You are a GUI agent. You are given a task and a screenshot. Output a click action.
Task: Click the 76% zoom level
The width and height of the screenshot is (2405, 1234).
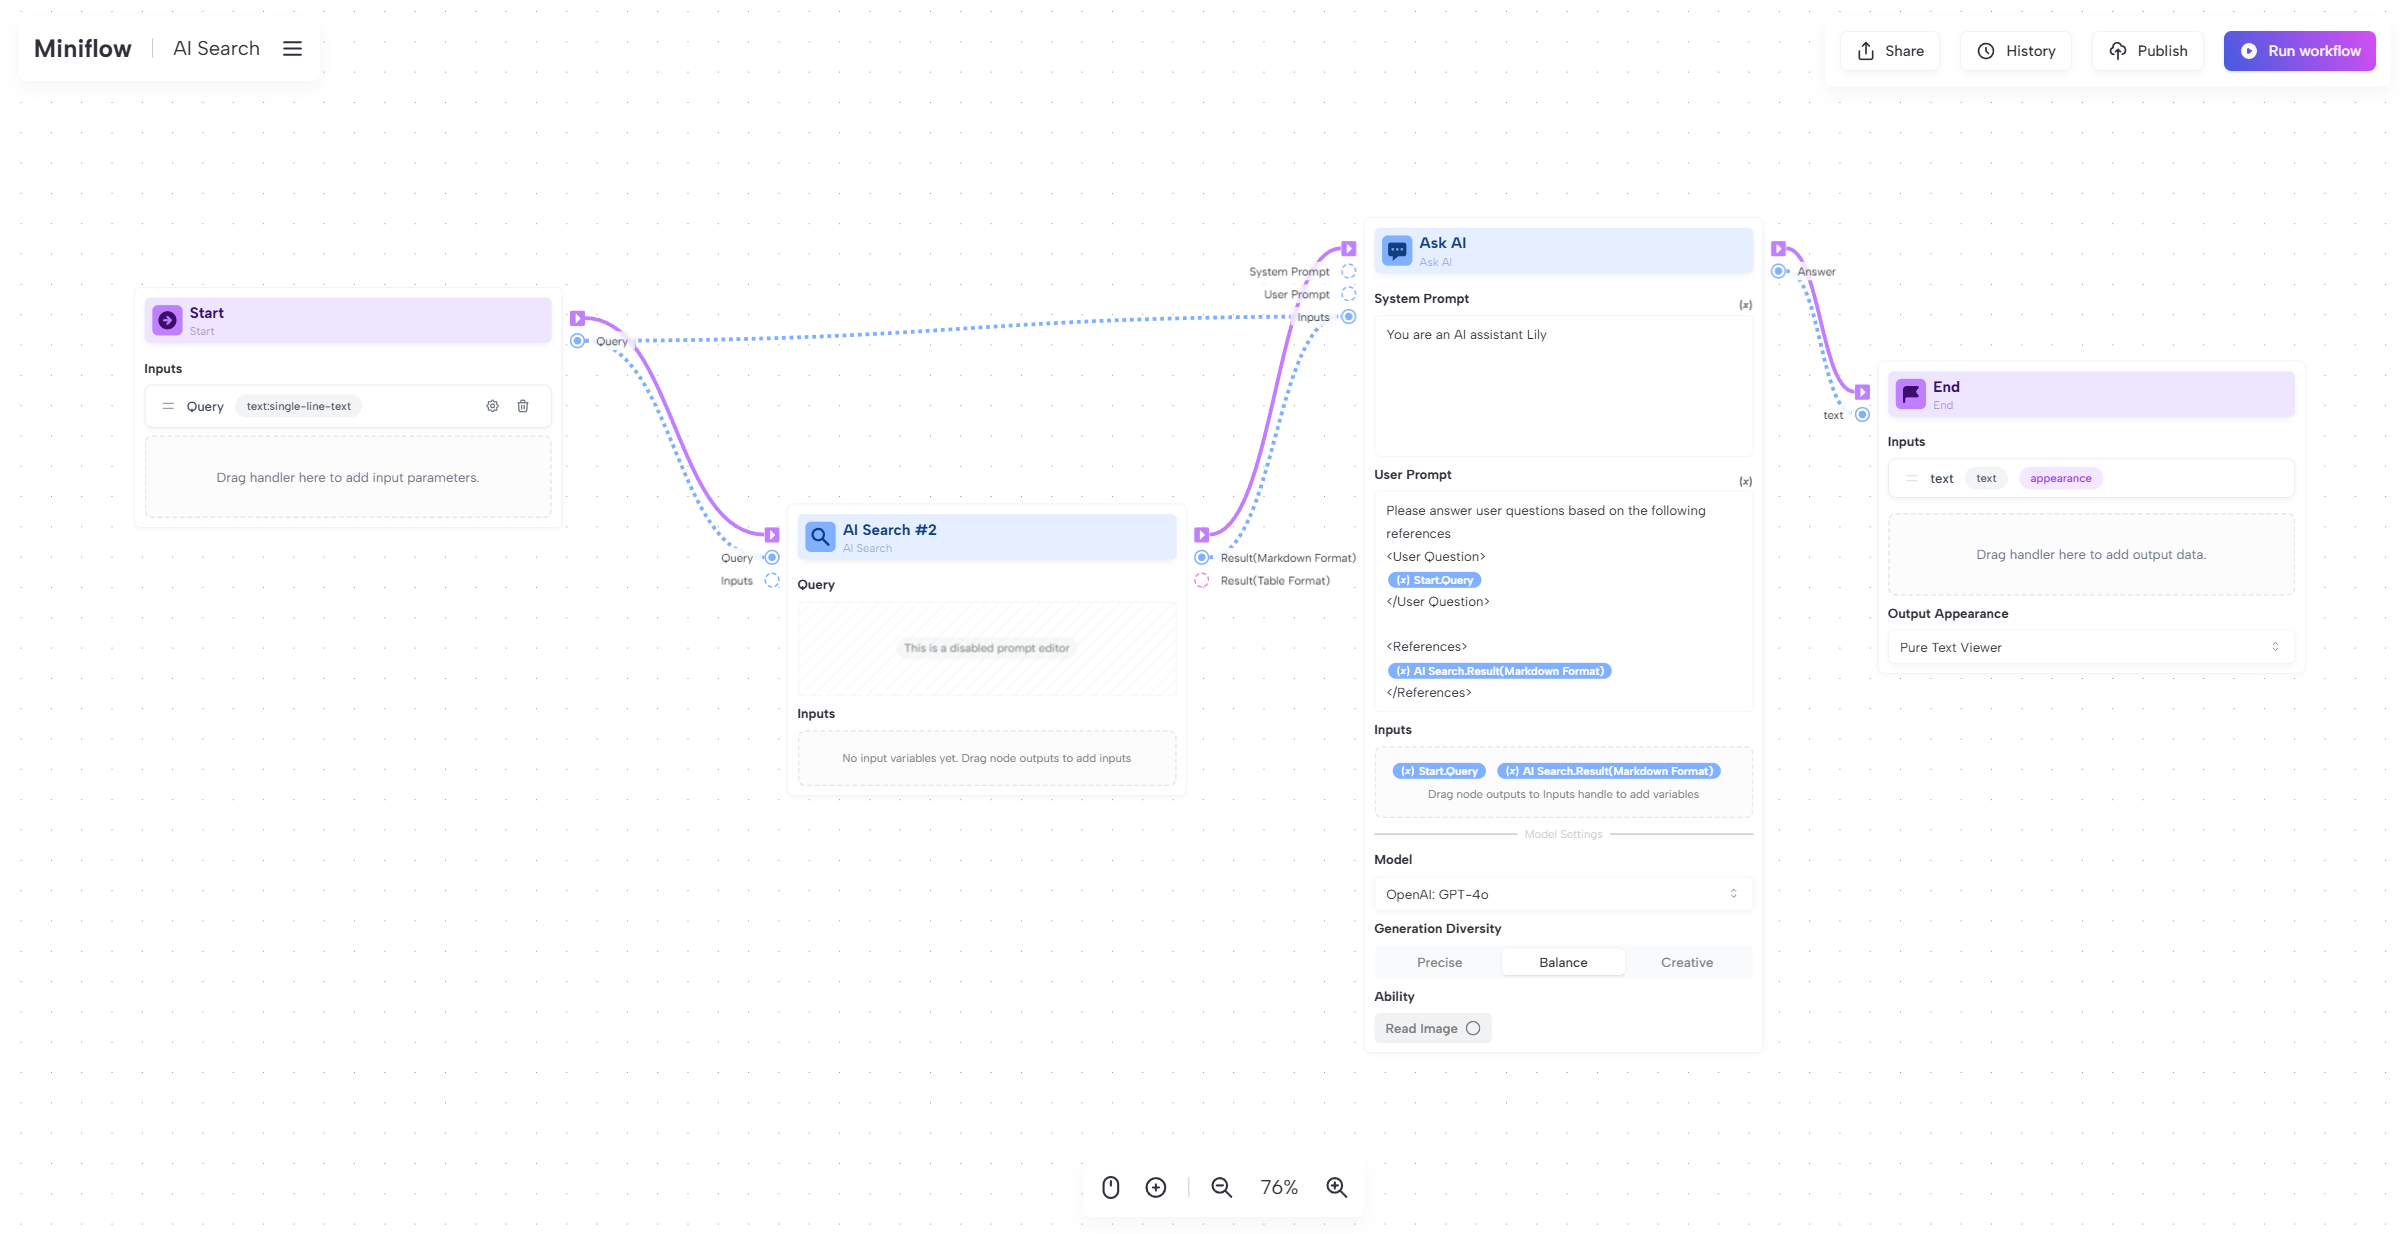1279,1187
